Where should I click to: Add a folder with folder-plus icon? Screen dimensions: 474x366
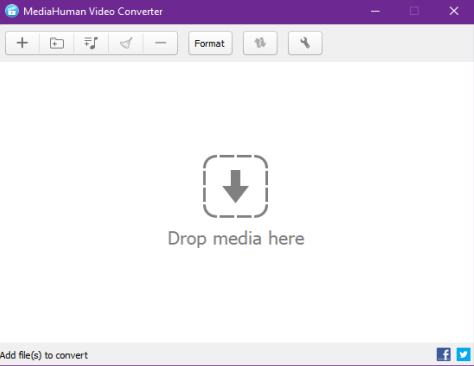57,43
